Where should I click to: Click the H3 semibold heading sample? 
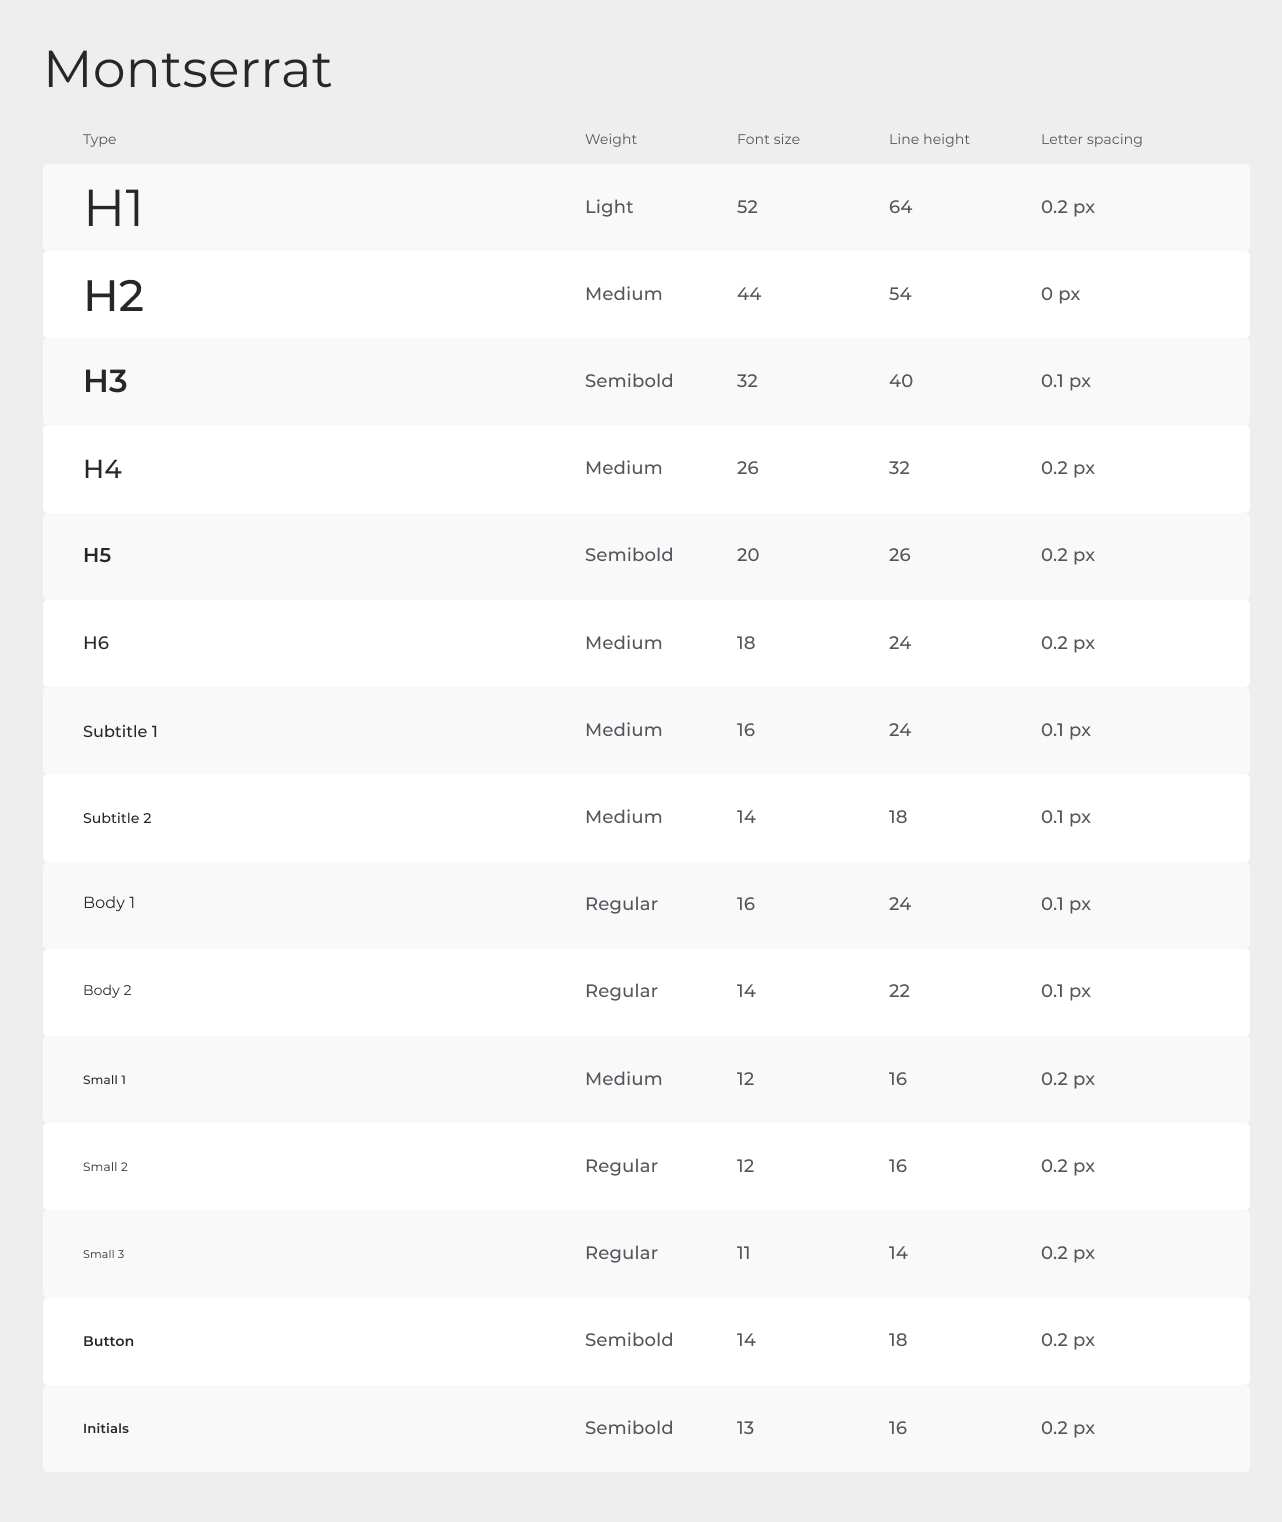tap(105, 381)
